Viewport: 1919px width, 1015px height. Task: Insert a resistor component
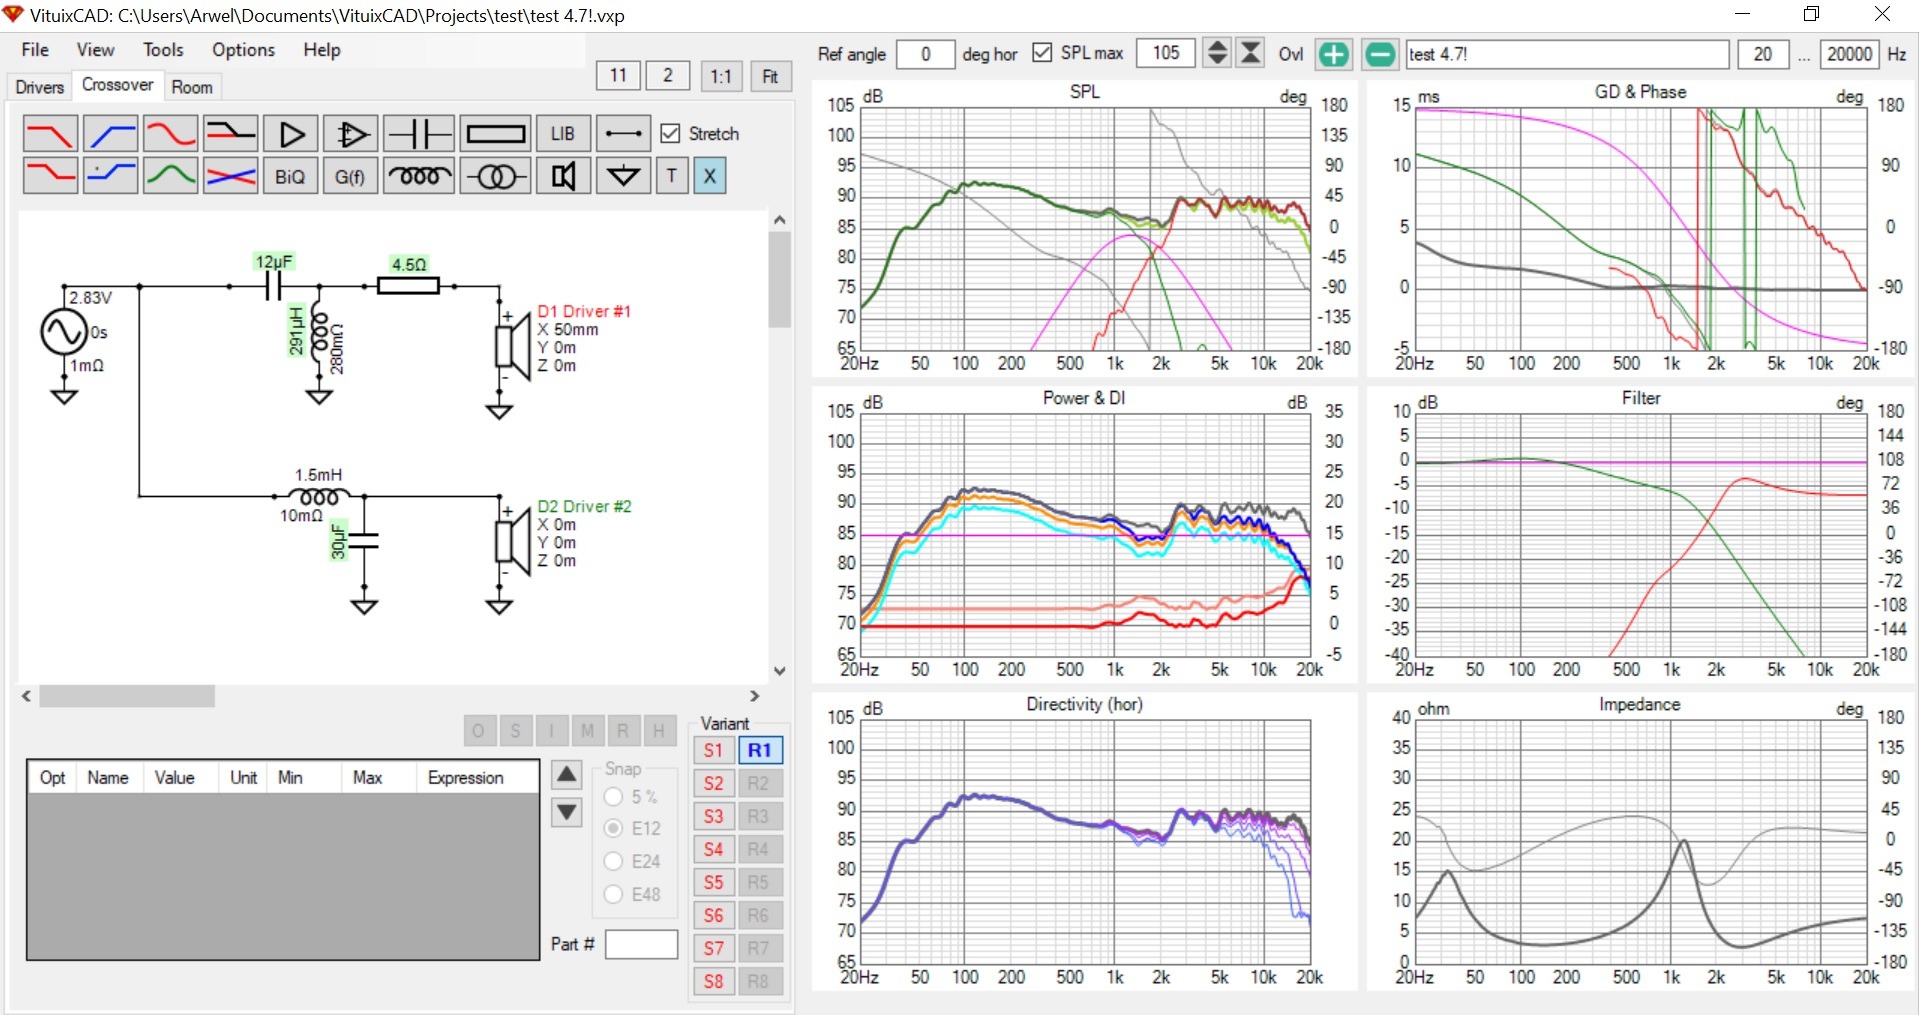pyautogui.click(x=495, y=133)
